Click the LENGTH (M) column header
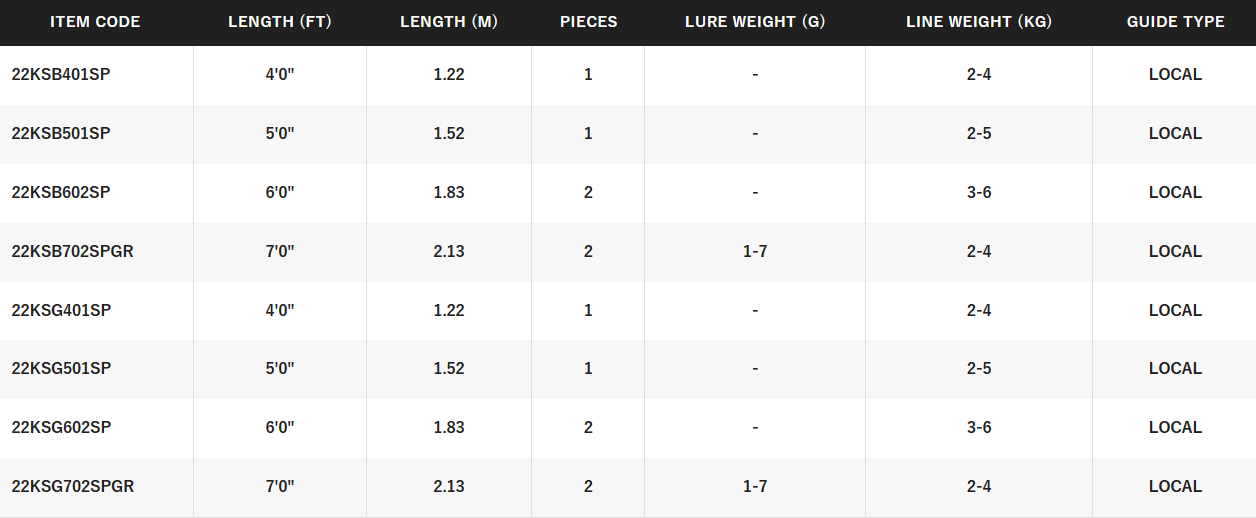This screenshot has width=1256, height=518. coord(448,22)
